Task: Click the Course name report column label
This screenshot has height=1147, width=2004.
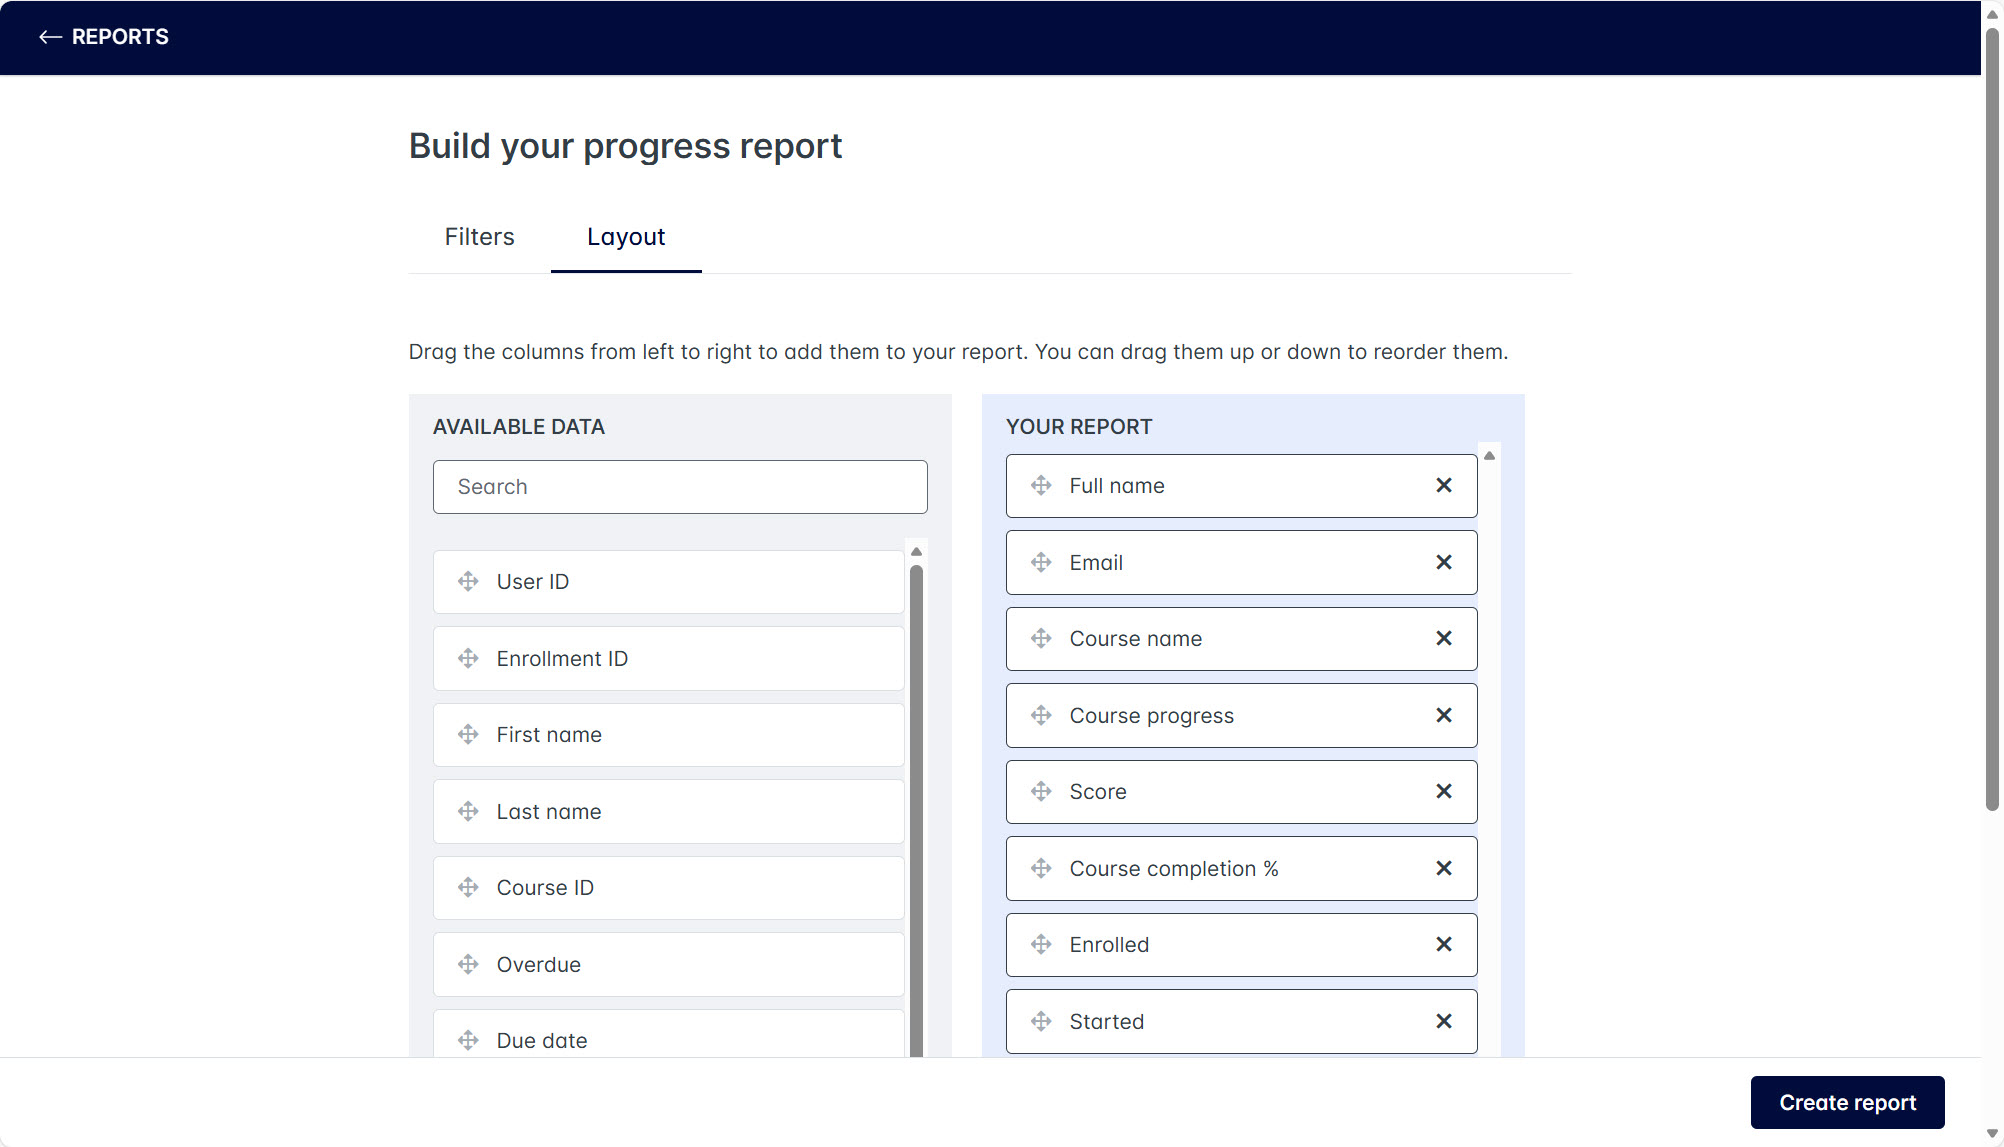Action: [1136, 639]
